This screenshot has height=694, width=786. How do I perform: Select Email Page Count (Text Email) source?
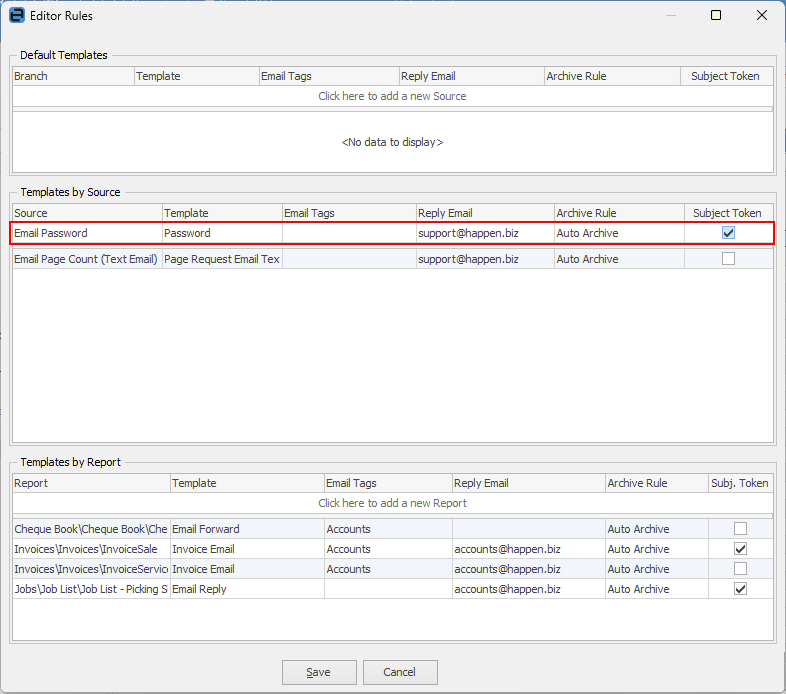tap(87, 259)
